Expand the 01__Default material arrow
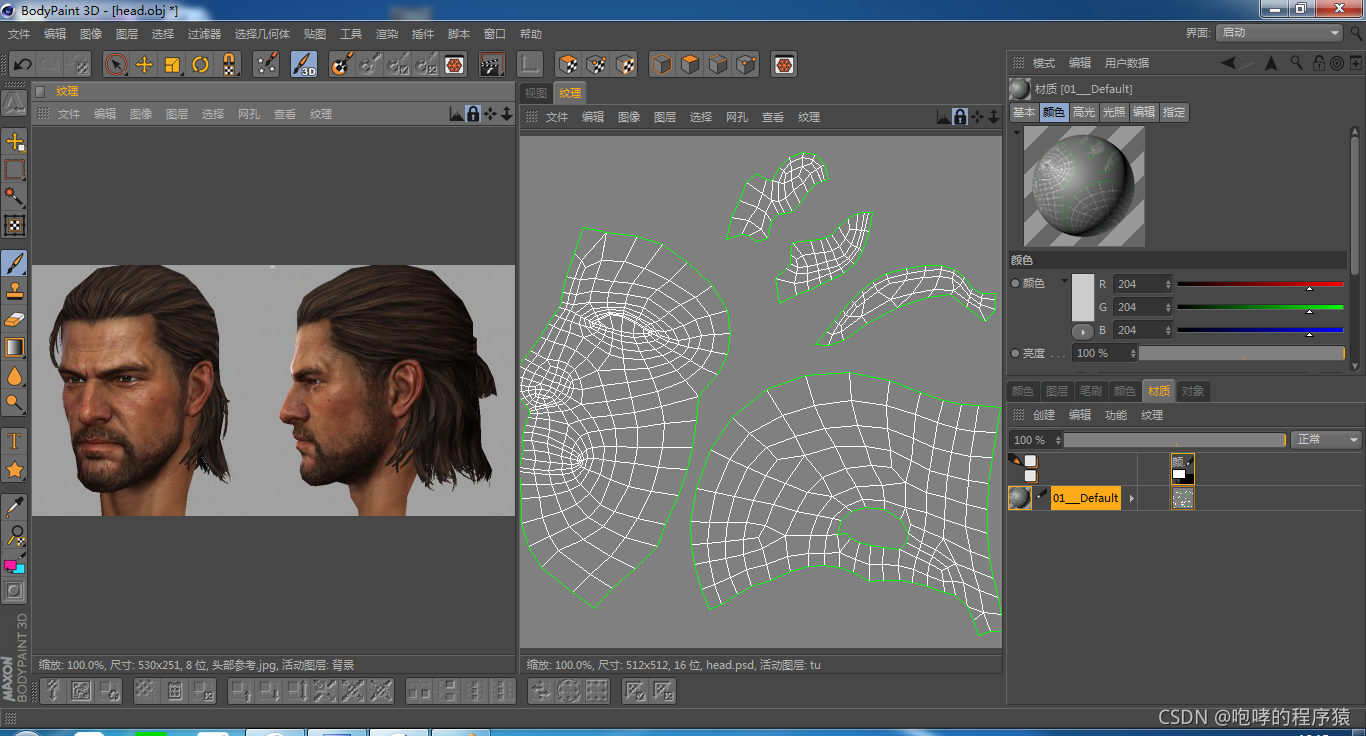Screen dimensions: 1366x736 (1132, 498)
